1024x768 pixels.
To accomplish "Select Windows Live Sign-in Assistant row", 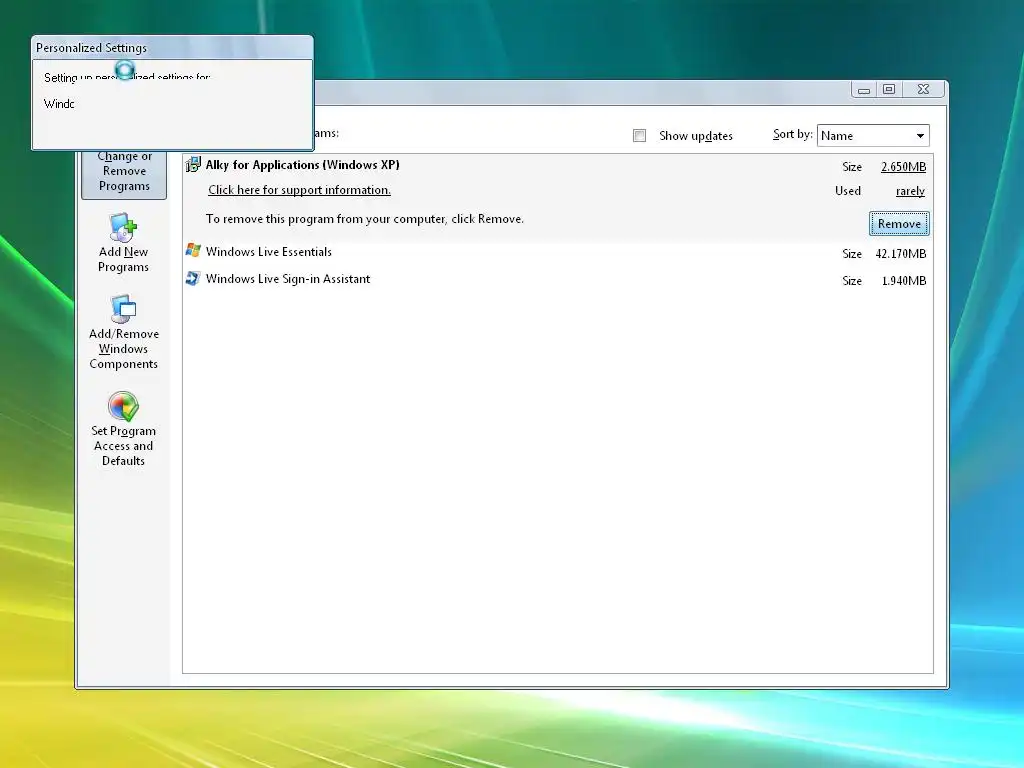I will (x=558, y=280).
